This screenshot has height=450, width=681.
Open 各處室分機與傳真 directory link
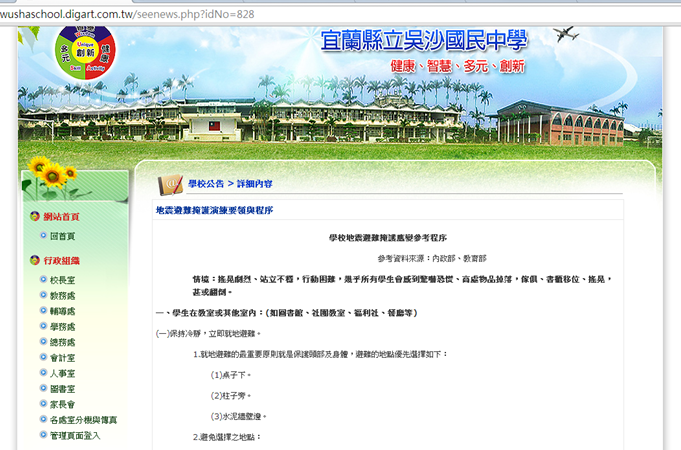tap(82, 420)
